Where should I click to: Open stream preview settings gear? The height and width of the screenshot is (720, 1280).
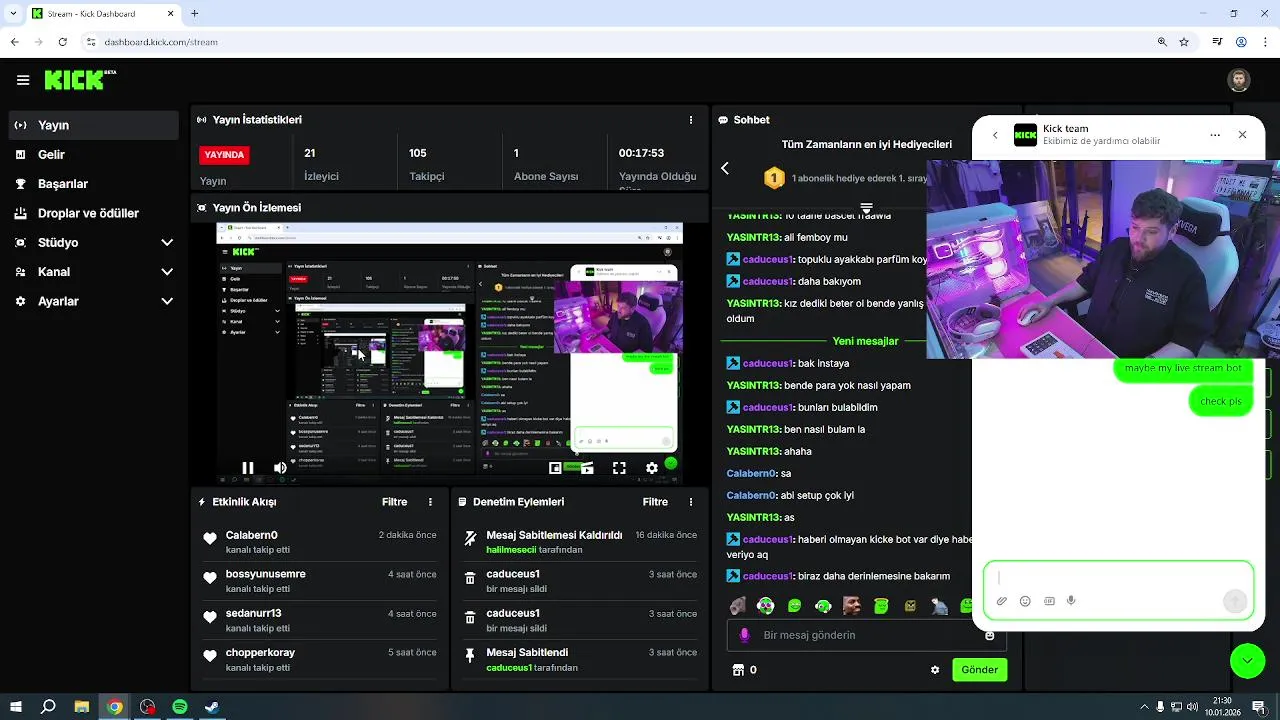point(652,468)
